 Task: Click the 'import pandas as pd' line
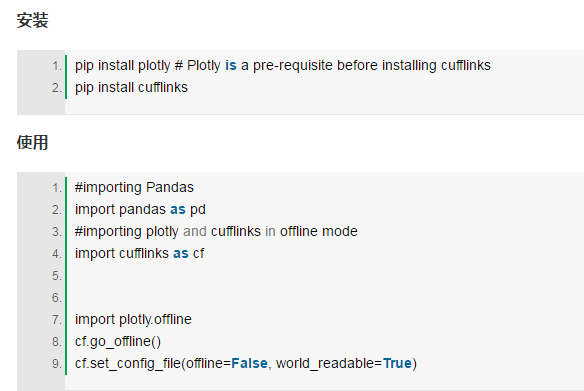coord(140,209)
